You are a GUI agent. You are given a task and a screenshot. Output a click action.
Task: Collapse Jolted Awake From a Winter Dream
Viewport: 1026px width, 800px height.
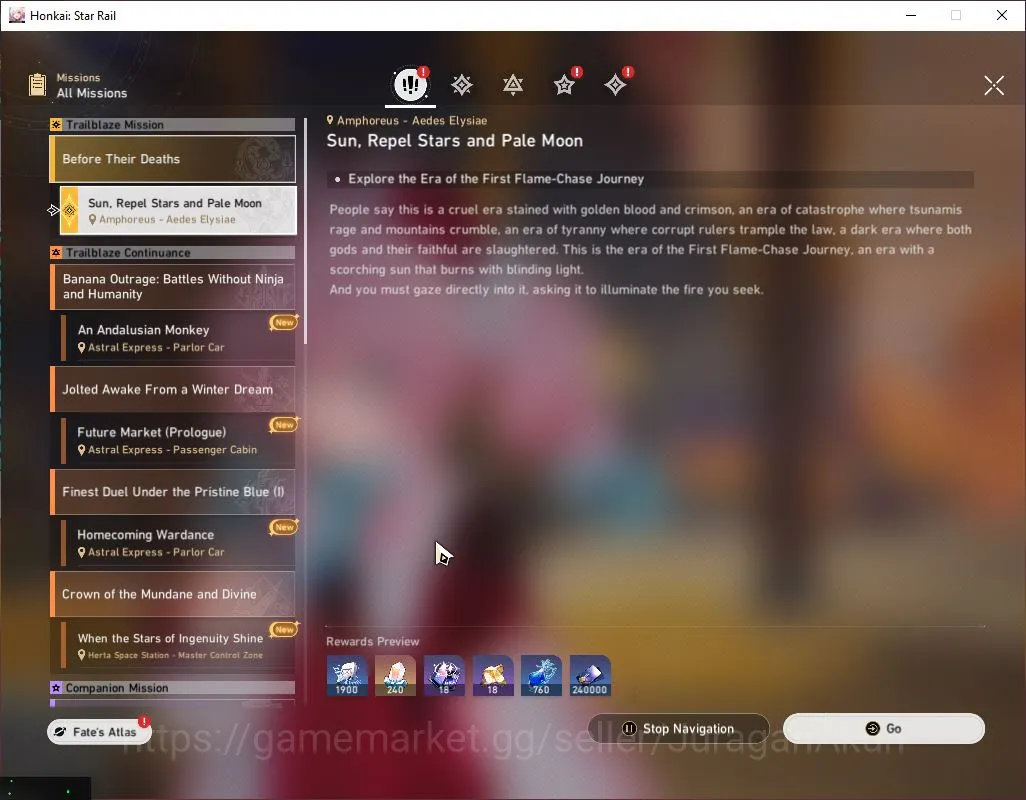[x=173, y=389]
